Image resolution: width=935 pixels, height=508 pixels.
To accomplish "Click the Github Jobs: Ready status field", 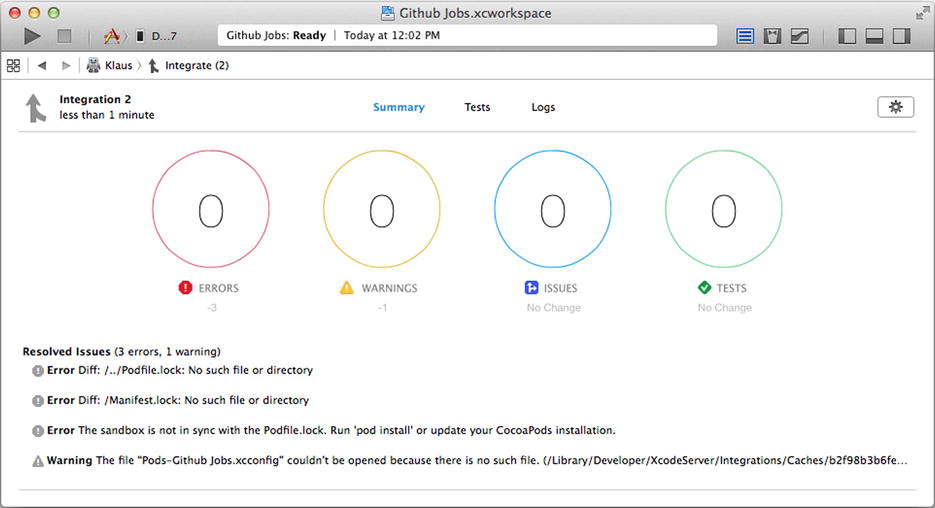I will click(x=468, y=36).
